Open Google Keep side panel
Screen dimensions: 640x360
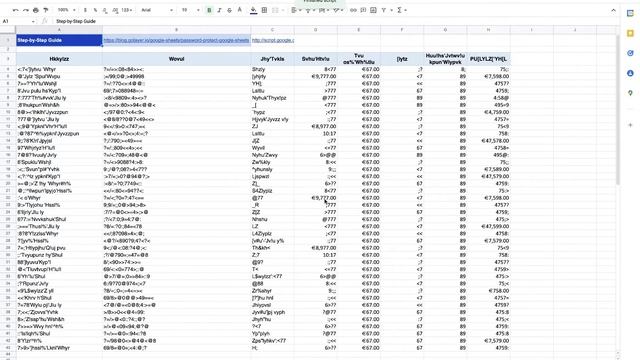point(630,33)
